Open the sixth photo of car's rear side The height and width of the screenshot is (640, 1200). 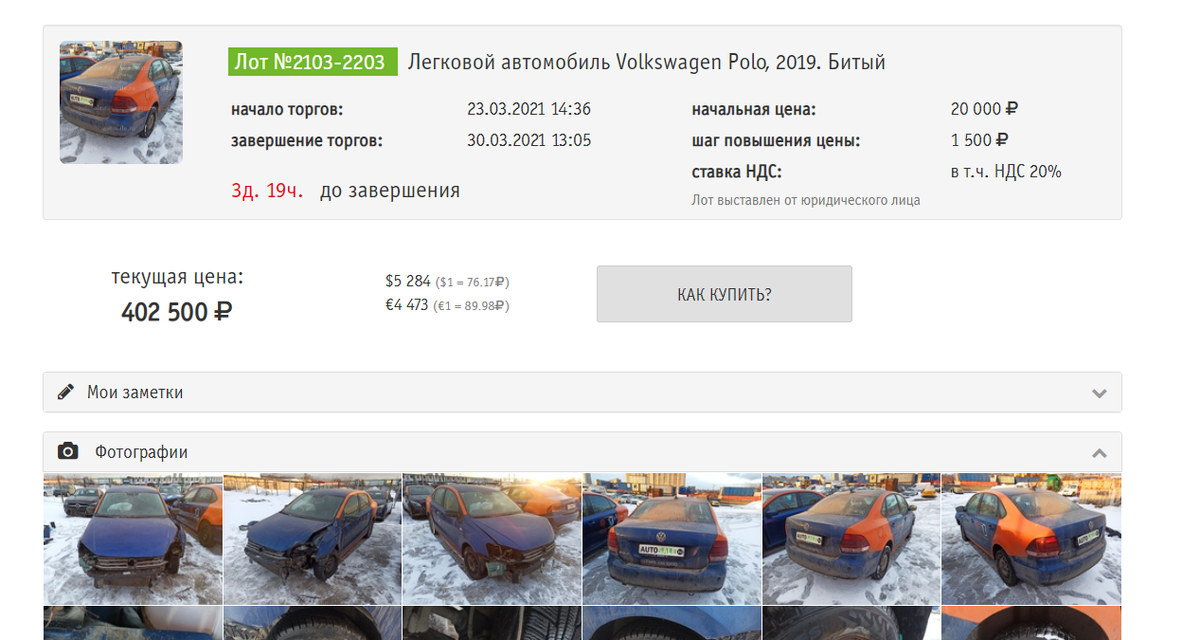(x=1032, y=539)
